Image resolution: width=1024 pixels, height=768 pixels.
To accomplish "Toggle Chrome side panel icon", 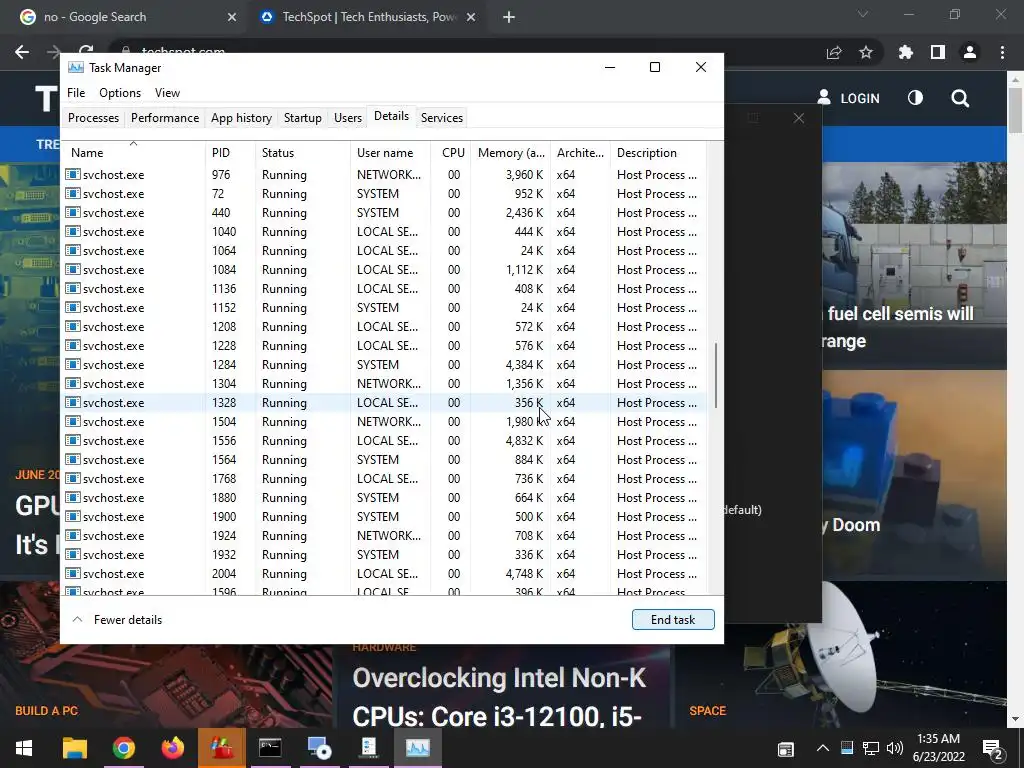I will (x=937, y=52).
